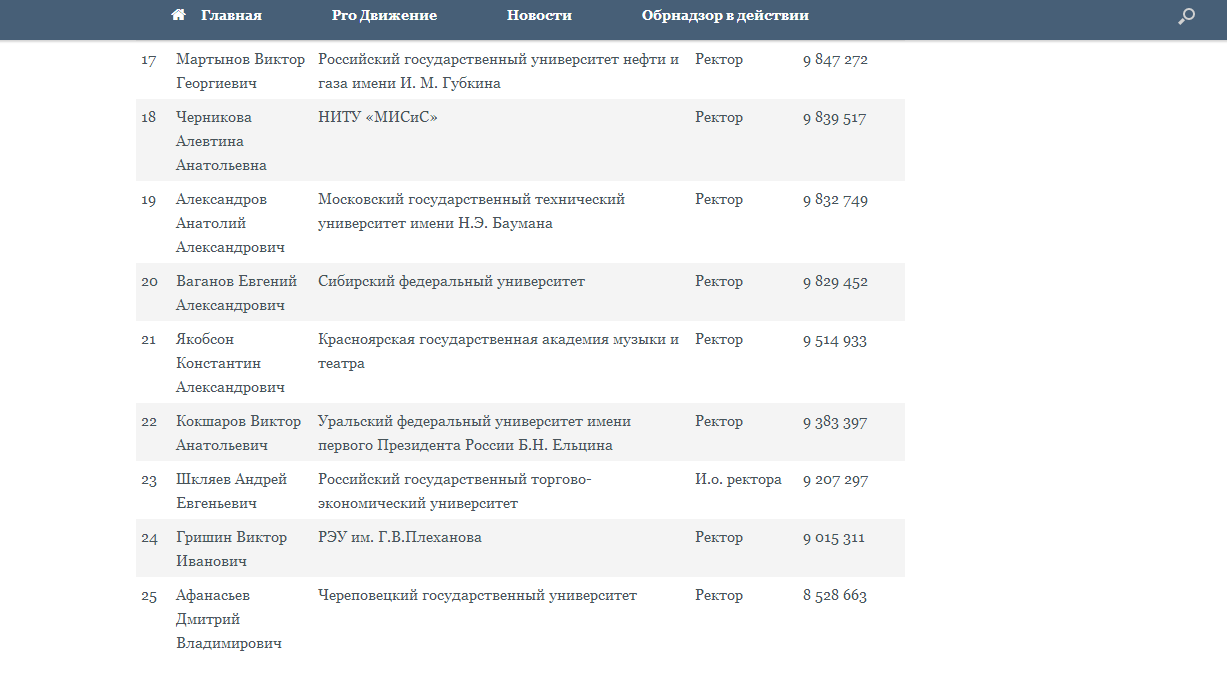Select row number «20»
1227x681 pixels.
[149, 282]
